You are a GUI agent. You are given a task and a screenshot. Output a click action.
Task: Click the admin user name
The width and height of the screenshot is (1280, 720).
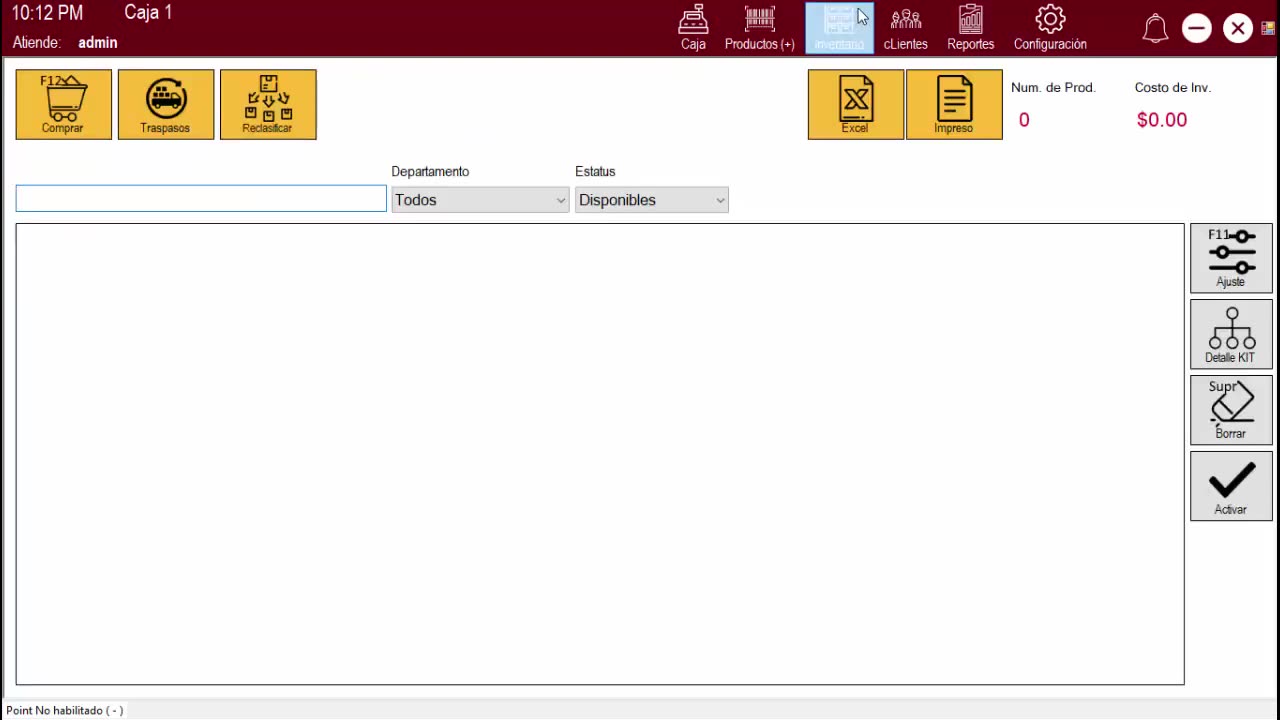point(98,43)
